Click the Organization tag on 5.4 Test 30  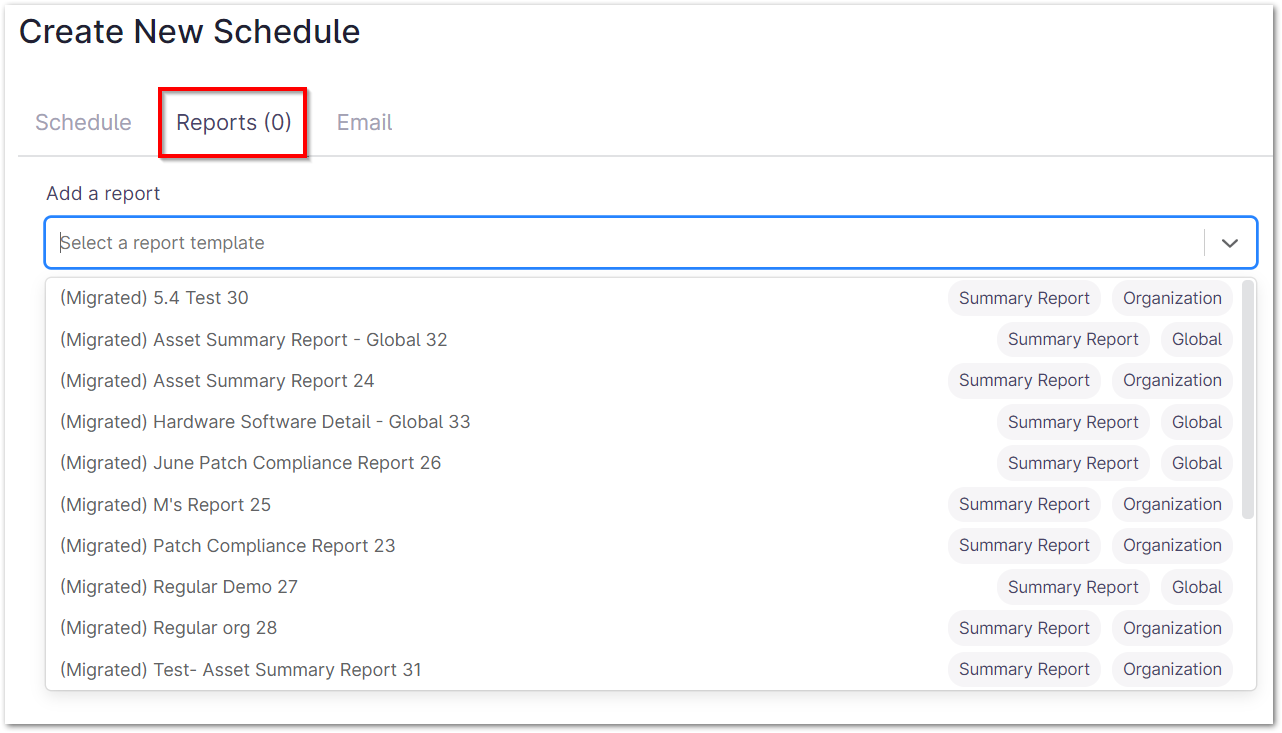click(x=1171, y=297)
